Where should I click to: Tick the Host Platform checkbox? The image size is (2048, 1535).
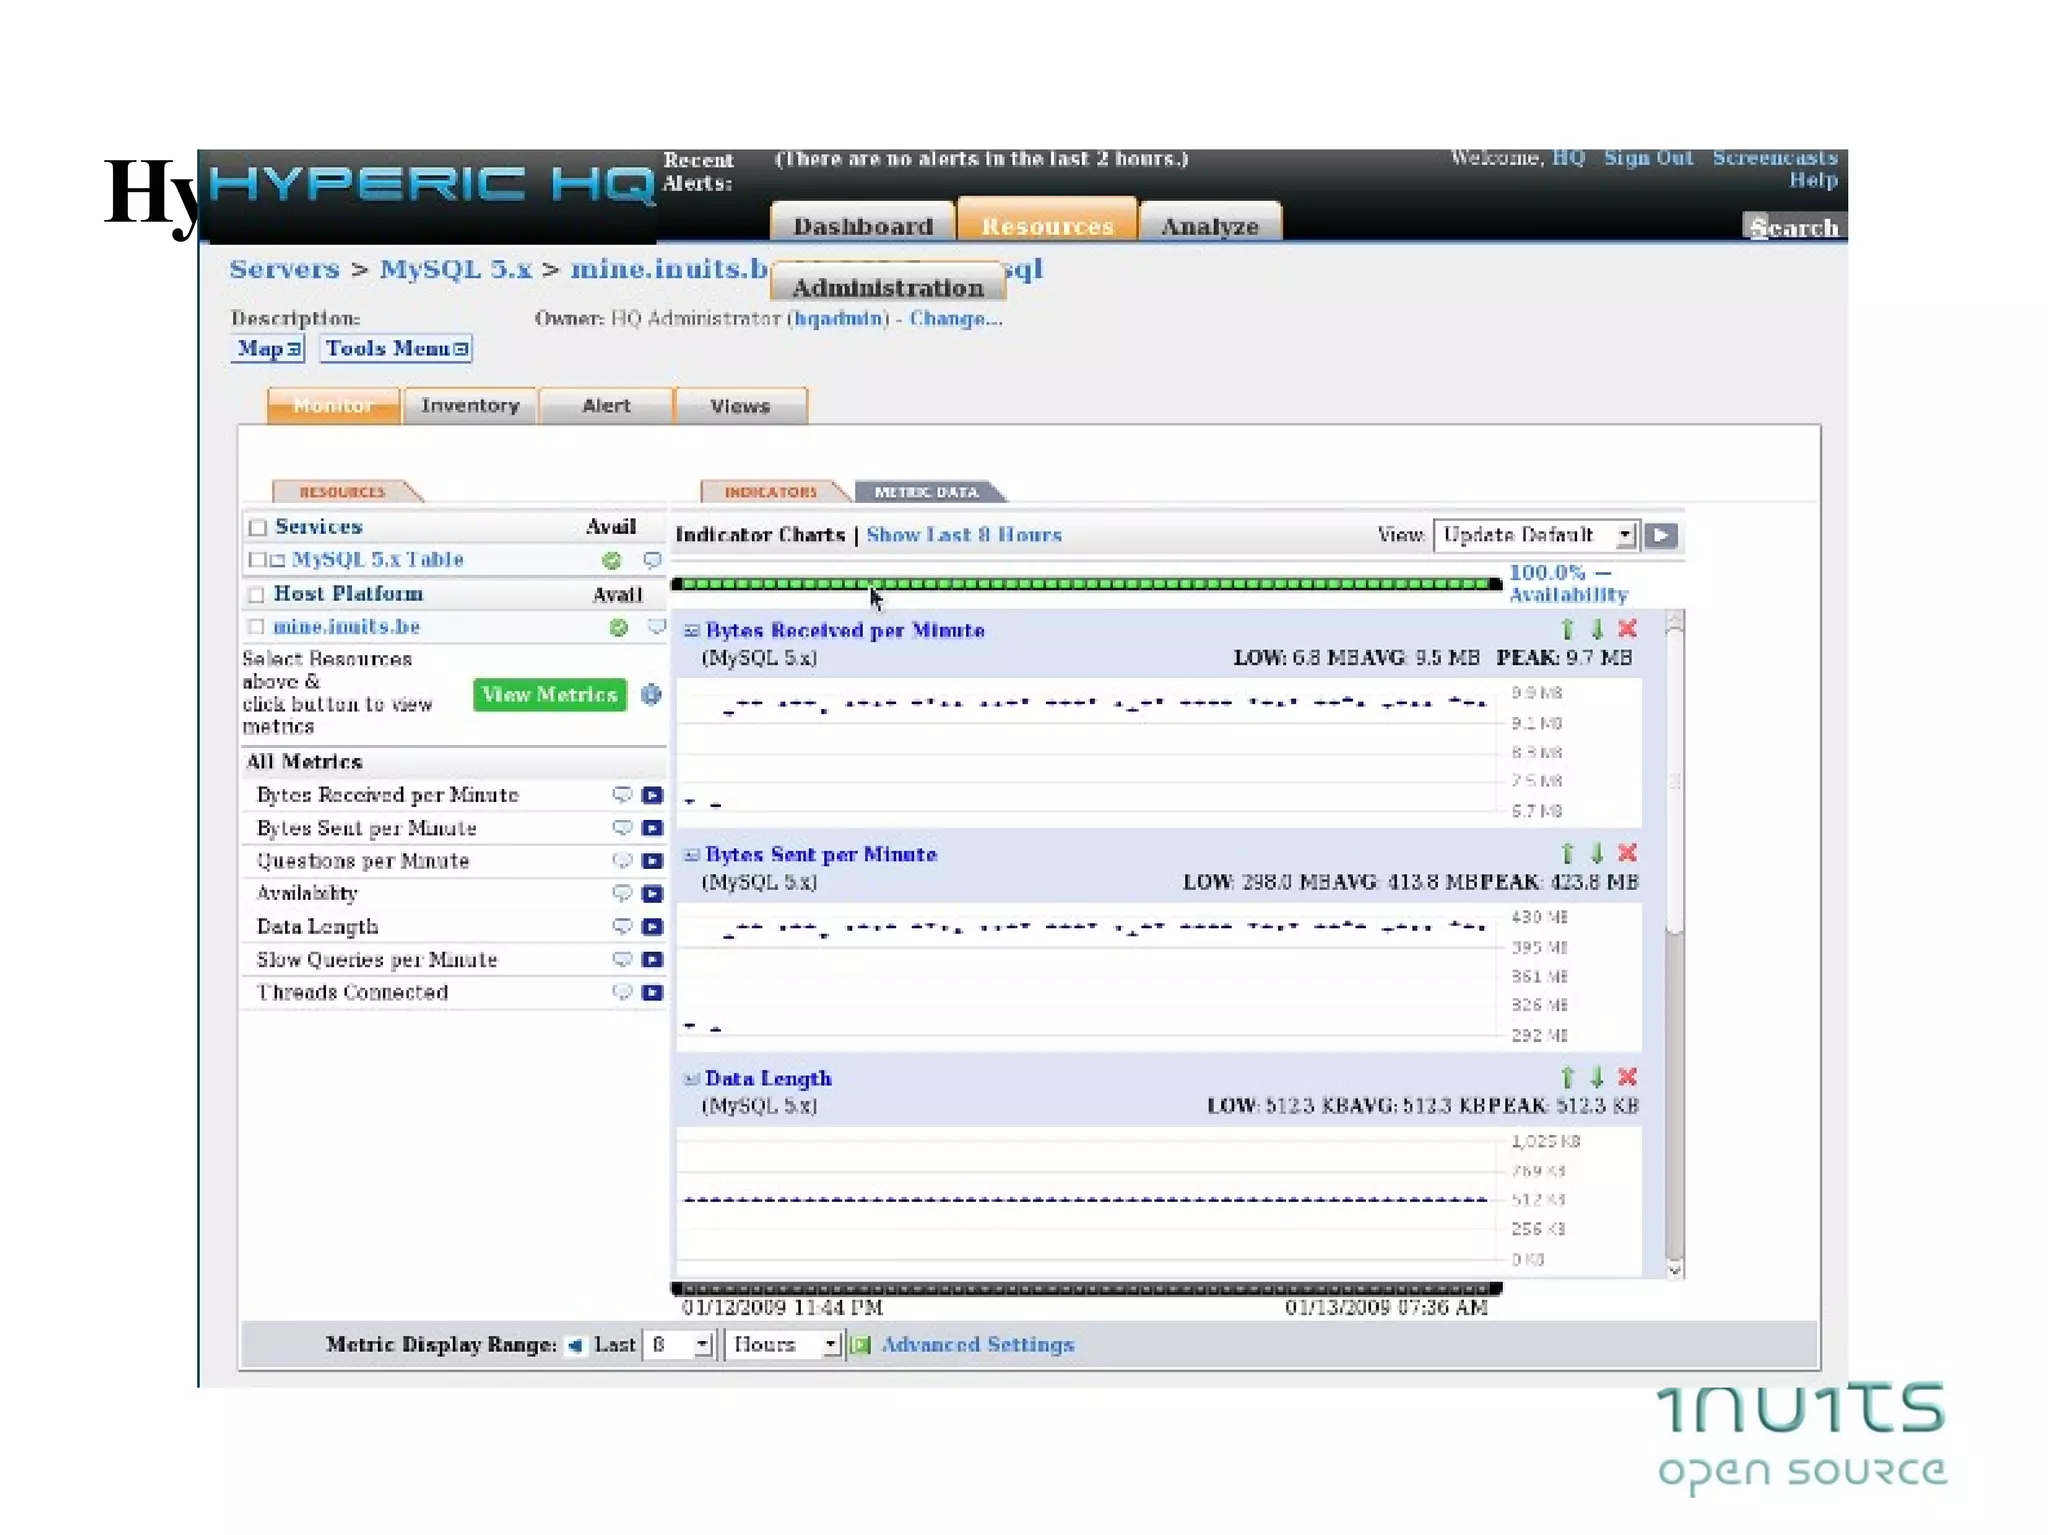[x=257, y=595]
